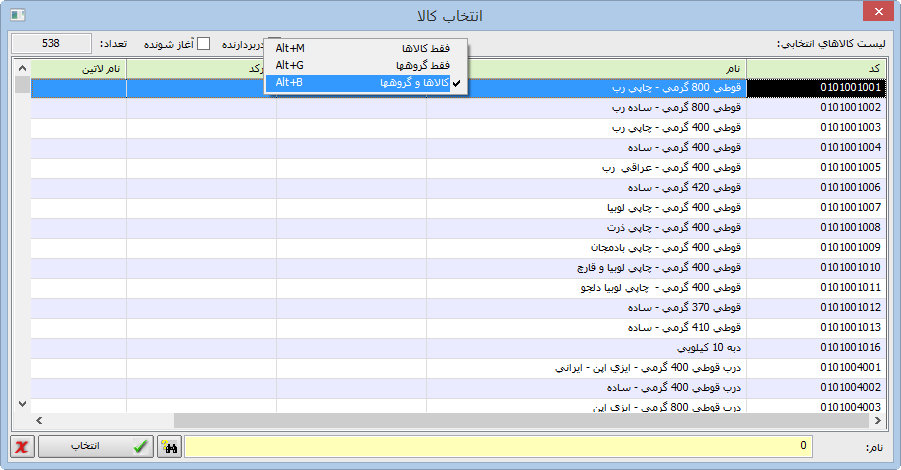Select code cell 0101001010

(816, 268)
